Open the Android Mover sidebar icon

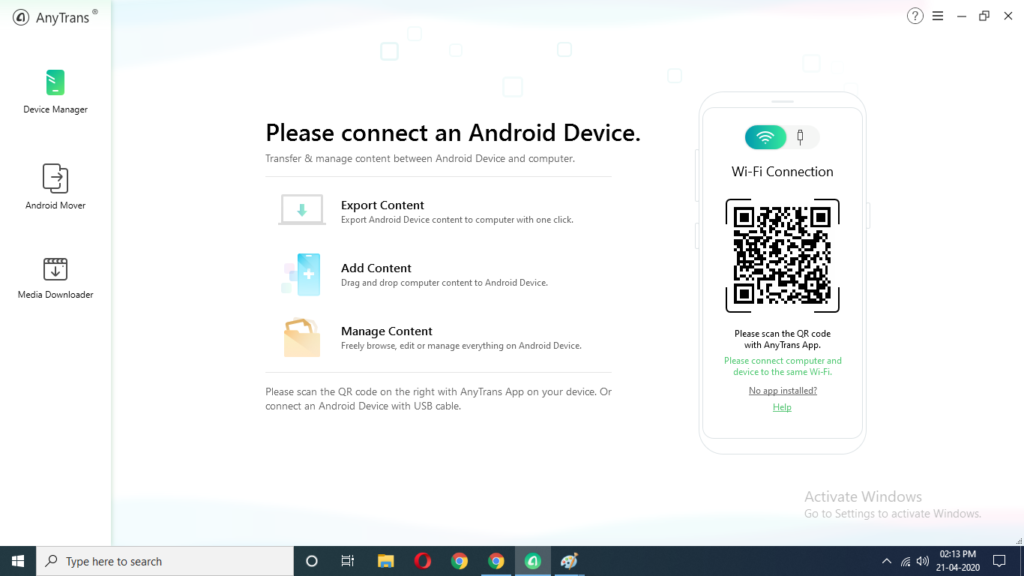(56, 178)
